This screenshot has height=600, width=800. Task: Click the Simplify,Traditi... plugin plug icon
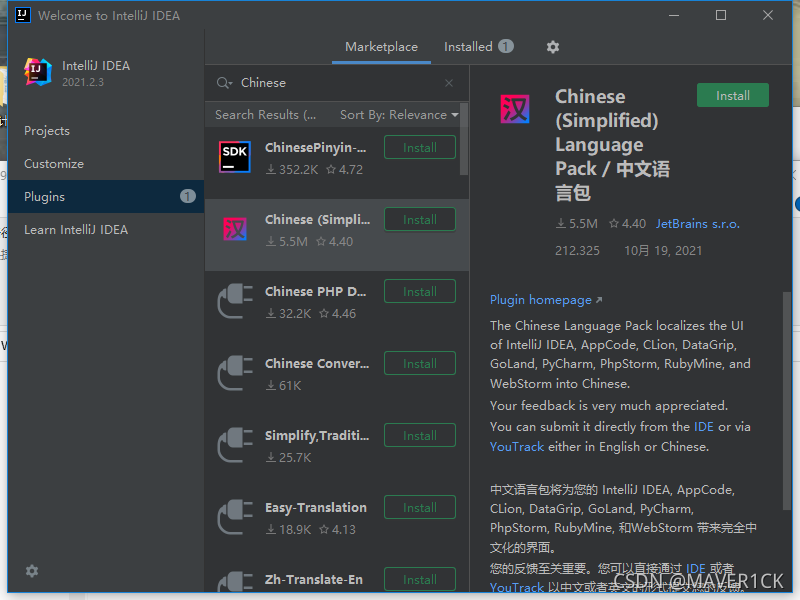click(235, 445)
